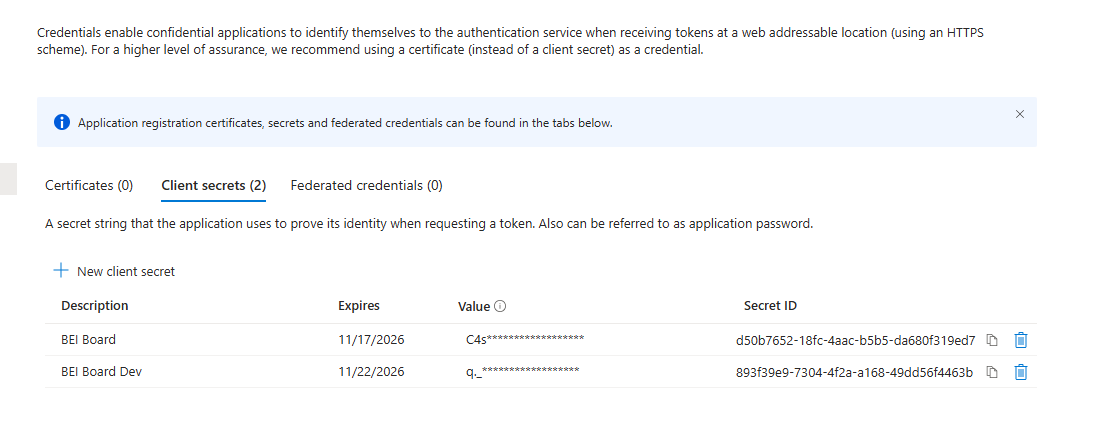Viewport: 1093px width, 443px height.
Task: Click New client secret button
Action: [114, 271]
